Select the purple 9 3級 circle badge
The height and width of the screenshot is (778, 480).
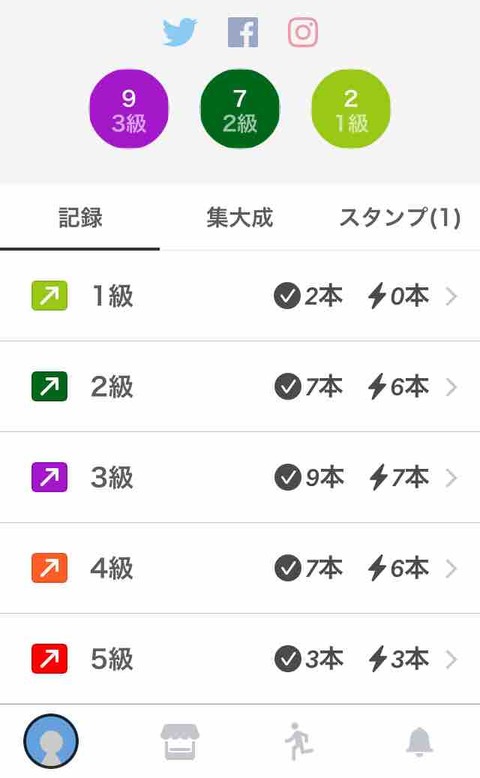pyautogui.click(x=129, y=109)
